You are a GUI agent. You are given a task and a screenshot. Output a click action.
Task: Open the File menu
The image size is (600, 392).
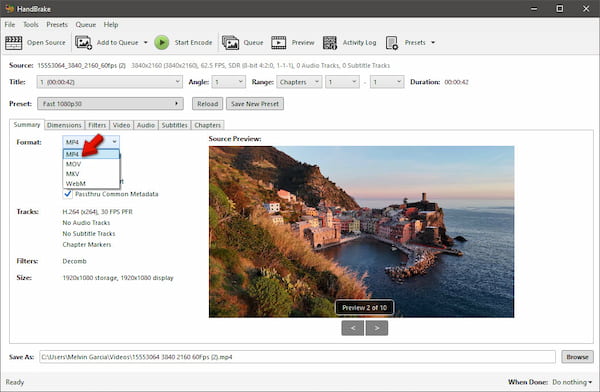click(10, 24)
